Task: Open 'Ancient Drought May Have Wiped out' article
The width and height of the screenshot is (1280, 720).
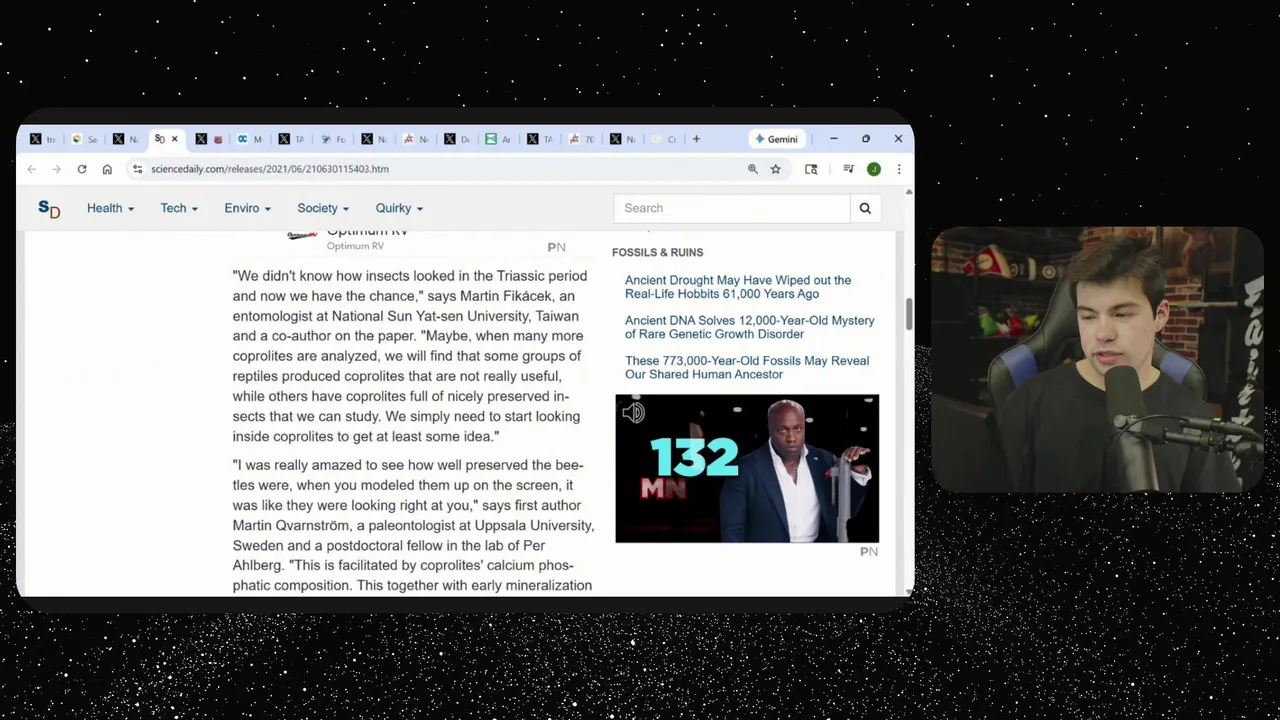Action: [x=738, y=287]
